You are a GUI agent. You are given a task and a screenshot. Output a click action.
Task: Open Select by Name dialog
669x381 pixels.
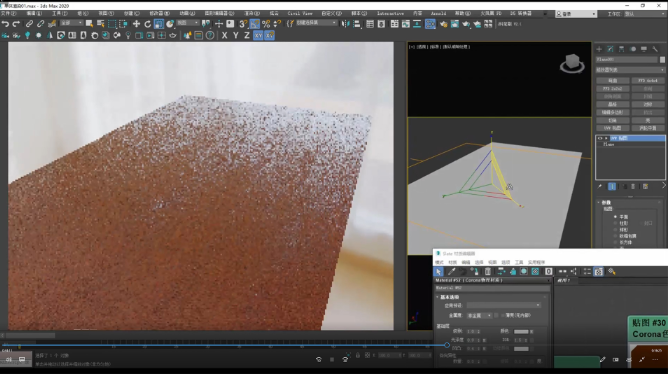pyautogui.click(x=101, y=24)
